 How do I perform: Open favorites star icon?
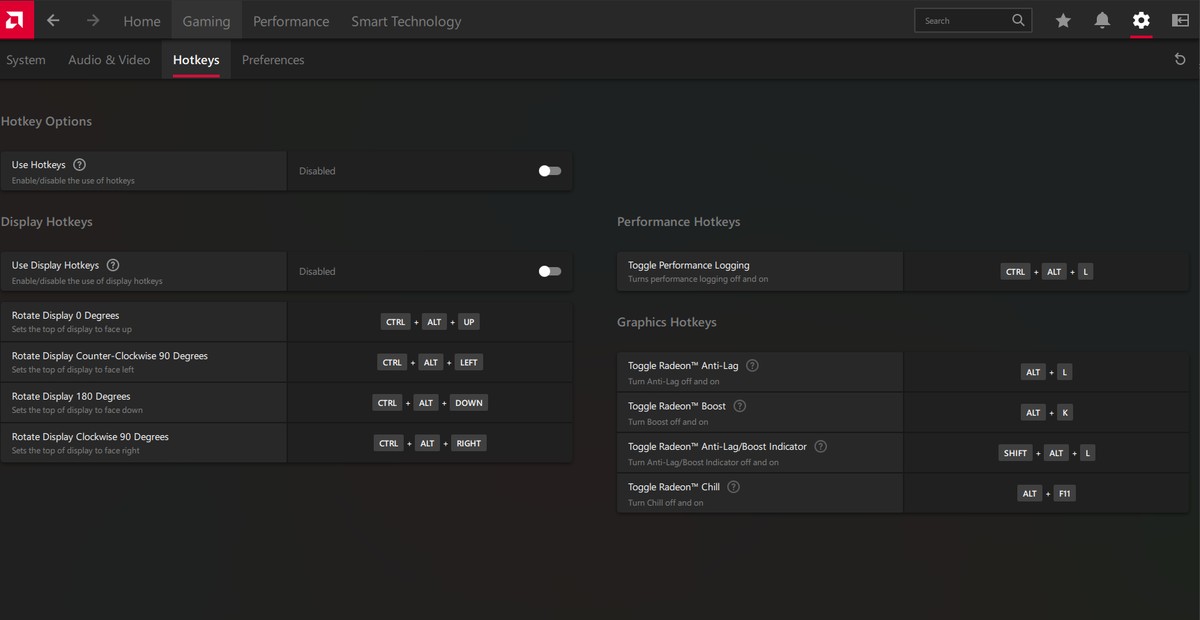coord(1063,21)
